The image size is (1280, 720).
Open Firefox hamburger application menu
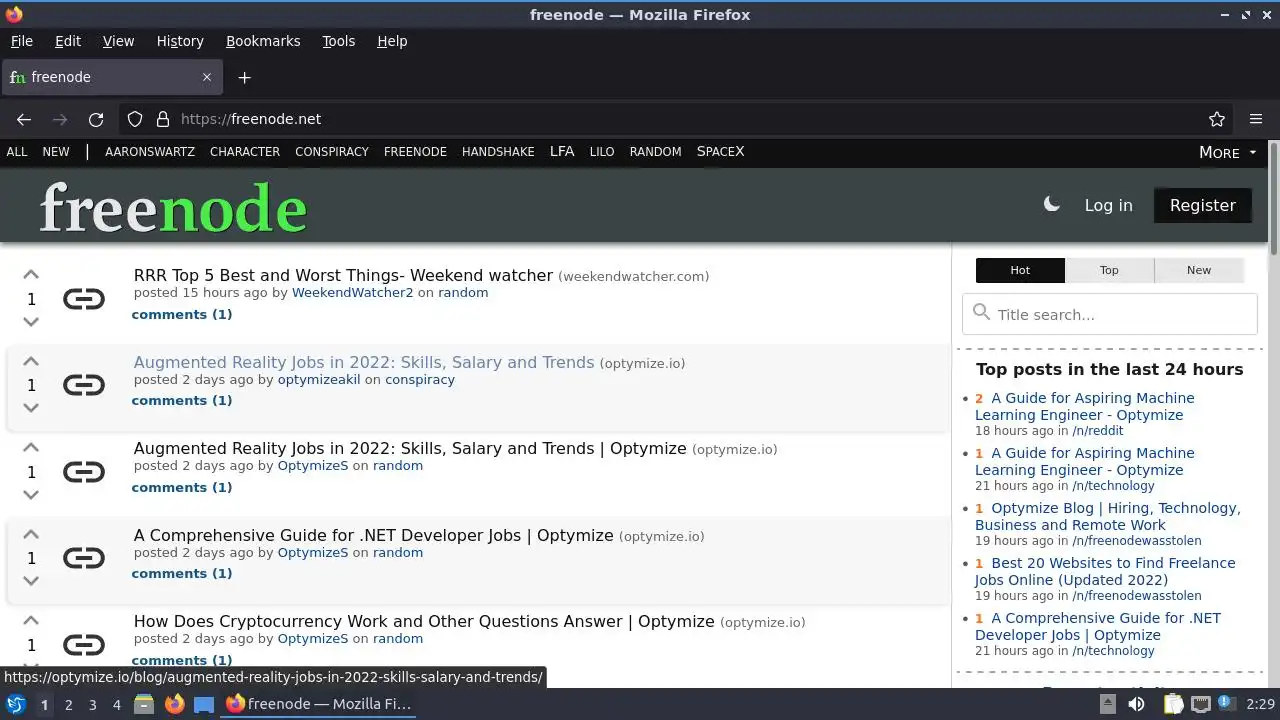(1256, 119)
